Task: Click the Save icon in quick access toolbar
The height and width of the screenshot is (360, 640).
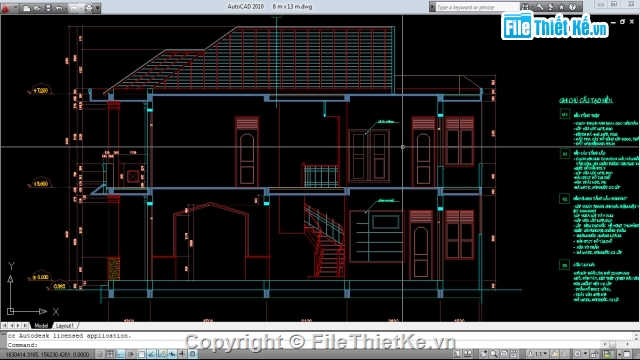Action: pos(48,8)
